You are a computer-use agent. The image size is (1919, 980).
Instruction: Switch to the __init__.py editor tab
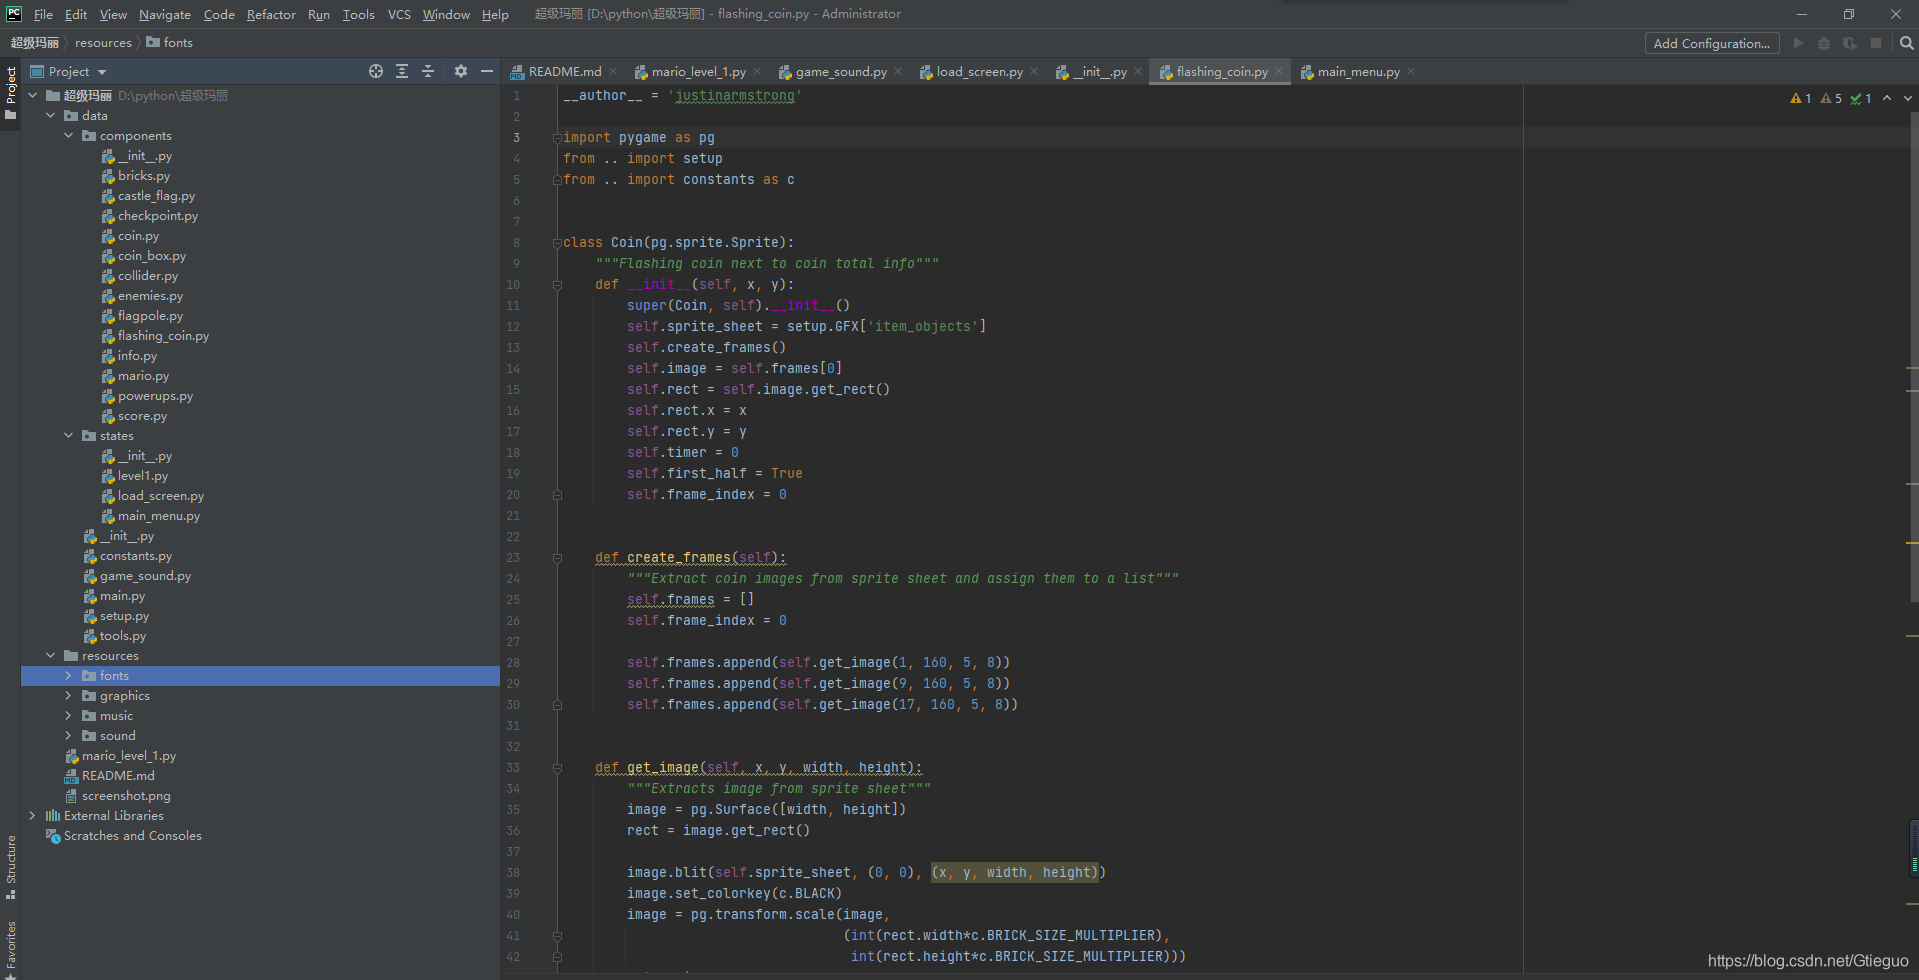[1100, 71]
